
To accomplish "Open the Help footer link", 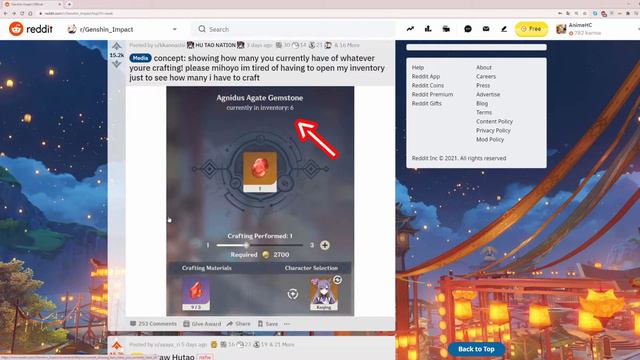I will (x=418, y=67).
